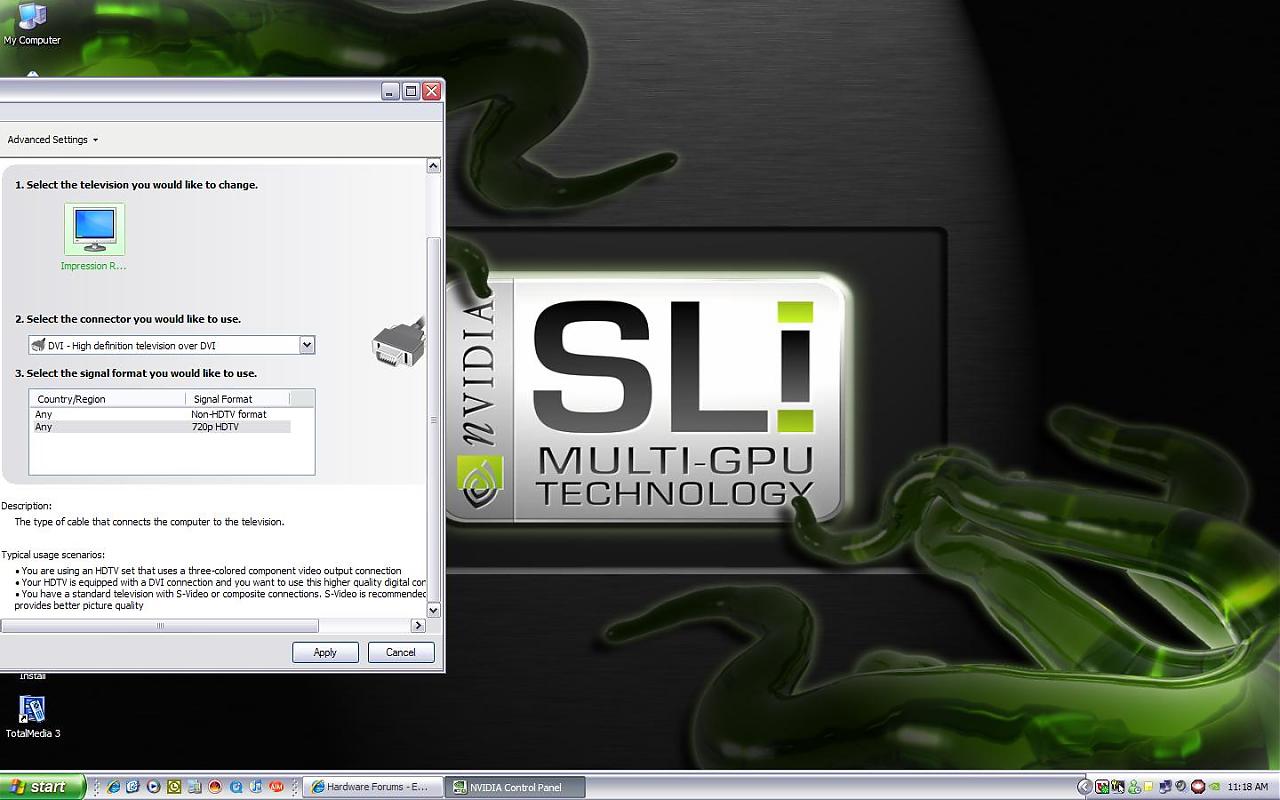Viewport: 1280px width, 800px height.
Task: Open the My Computer desktop icon
Action: coord(32,18)
